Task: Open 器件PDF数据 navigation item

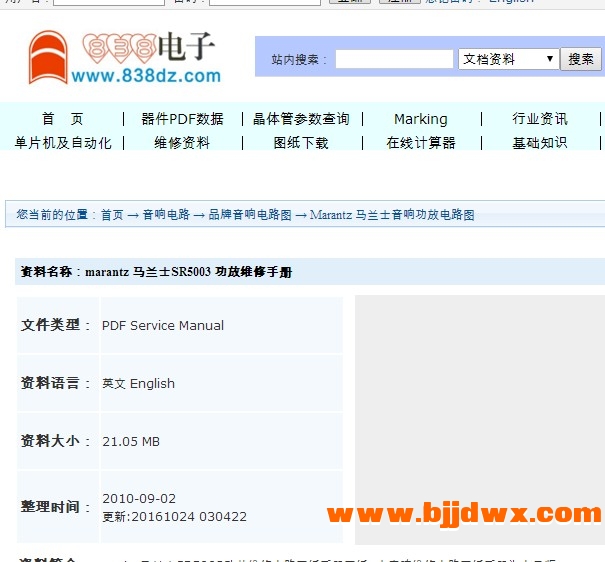Action: (182, 119)
